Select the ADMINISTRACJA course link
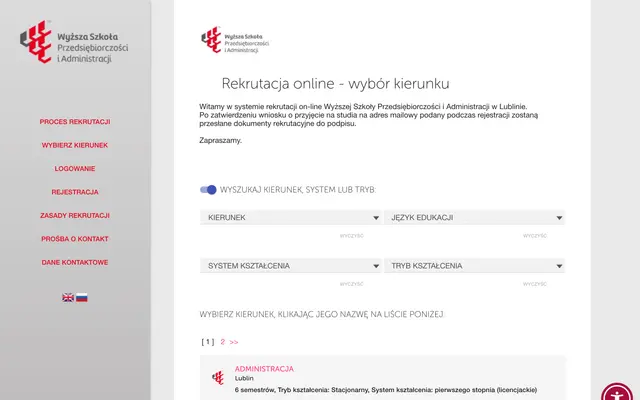Image resolution: width=640 pixels, height=400 pixels. [264, 369]
